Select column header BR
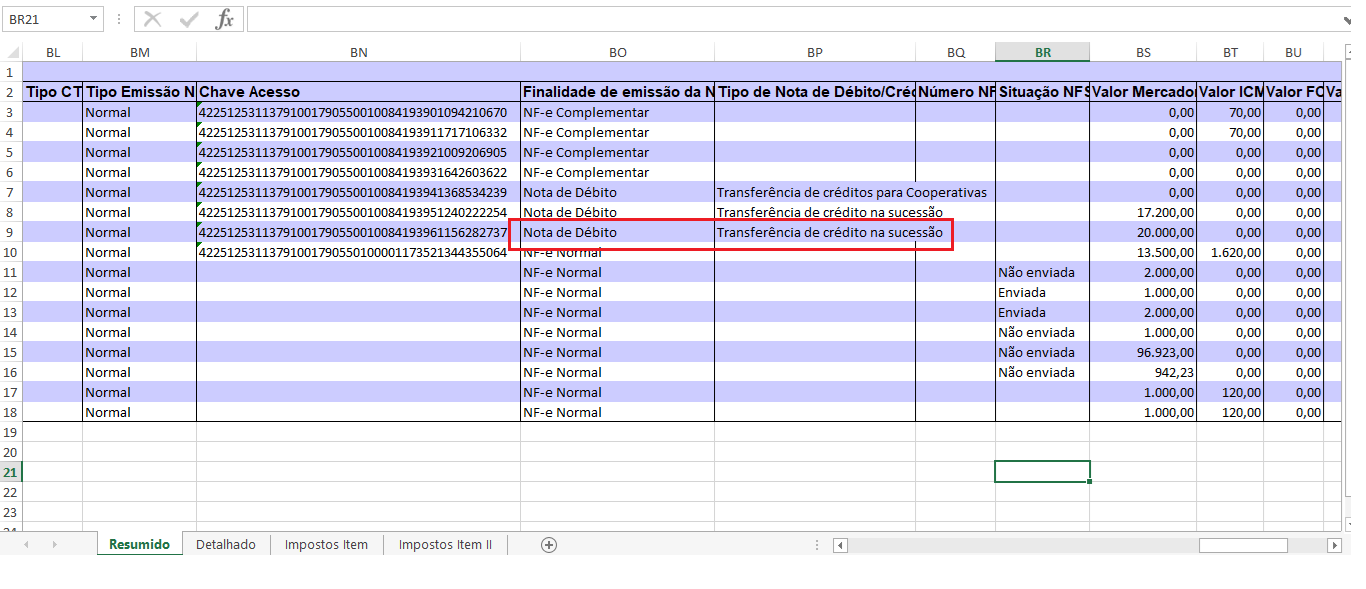The image size is (1366, 589). (1042, 52)
